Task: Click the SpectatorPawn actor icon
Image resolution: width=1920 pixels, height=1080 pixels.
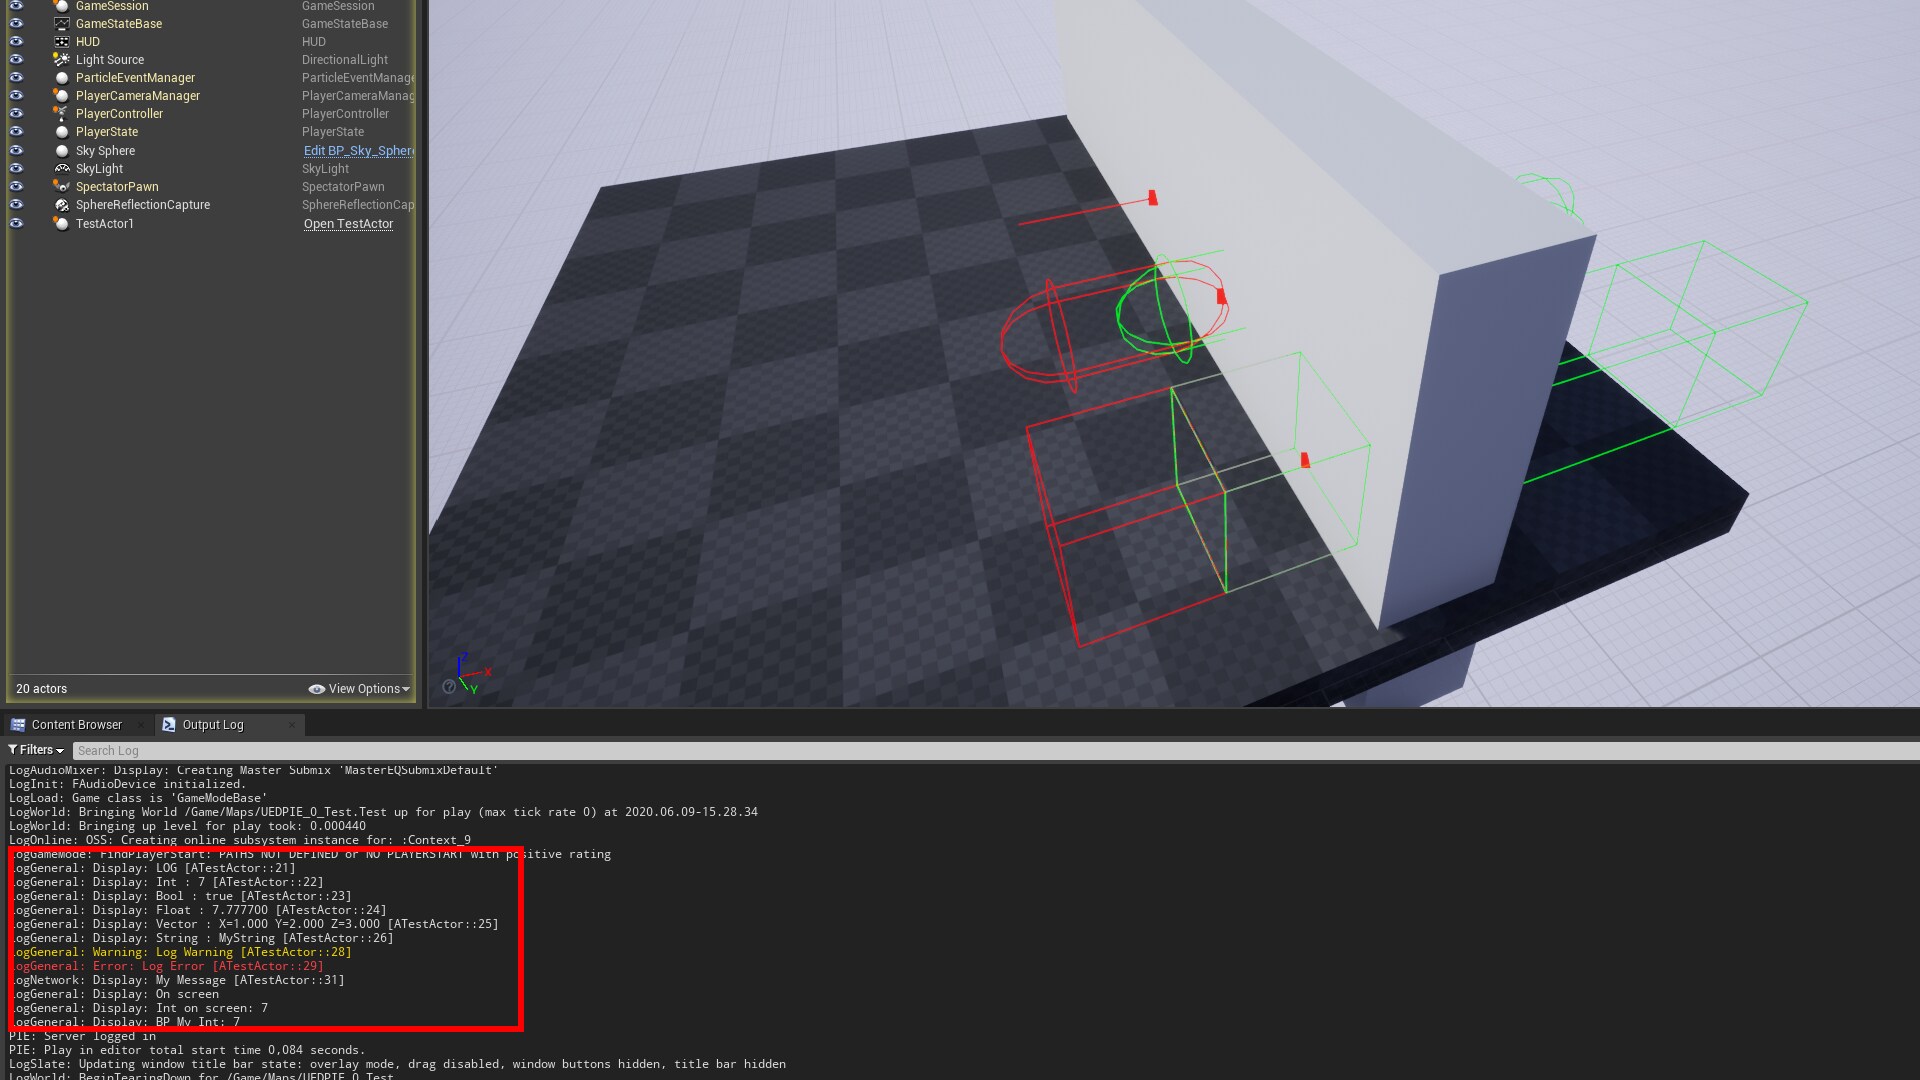Action: (x=62, y=187)
